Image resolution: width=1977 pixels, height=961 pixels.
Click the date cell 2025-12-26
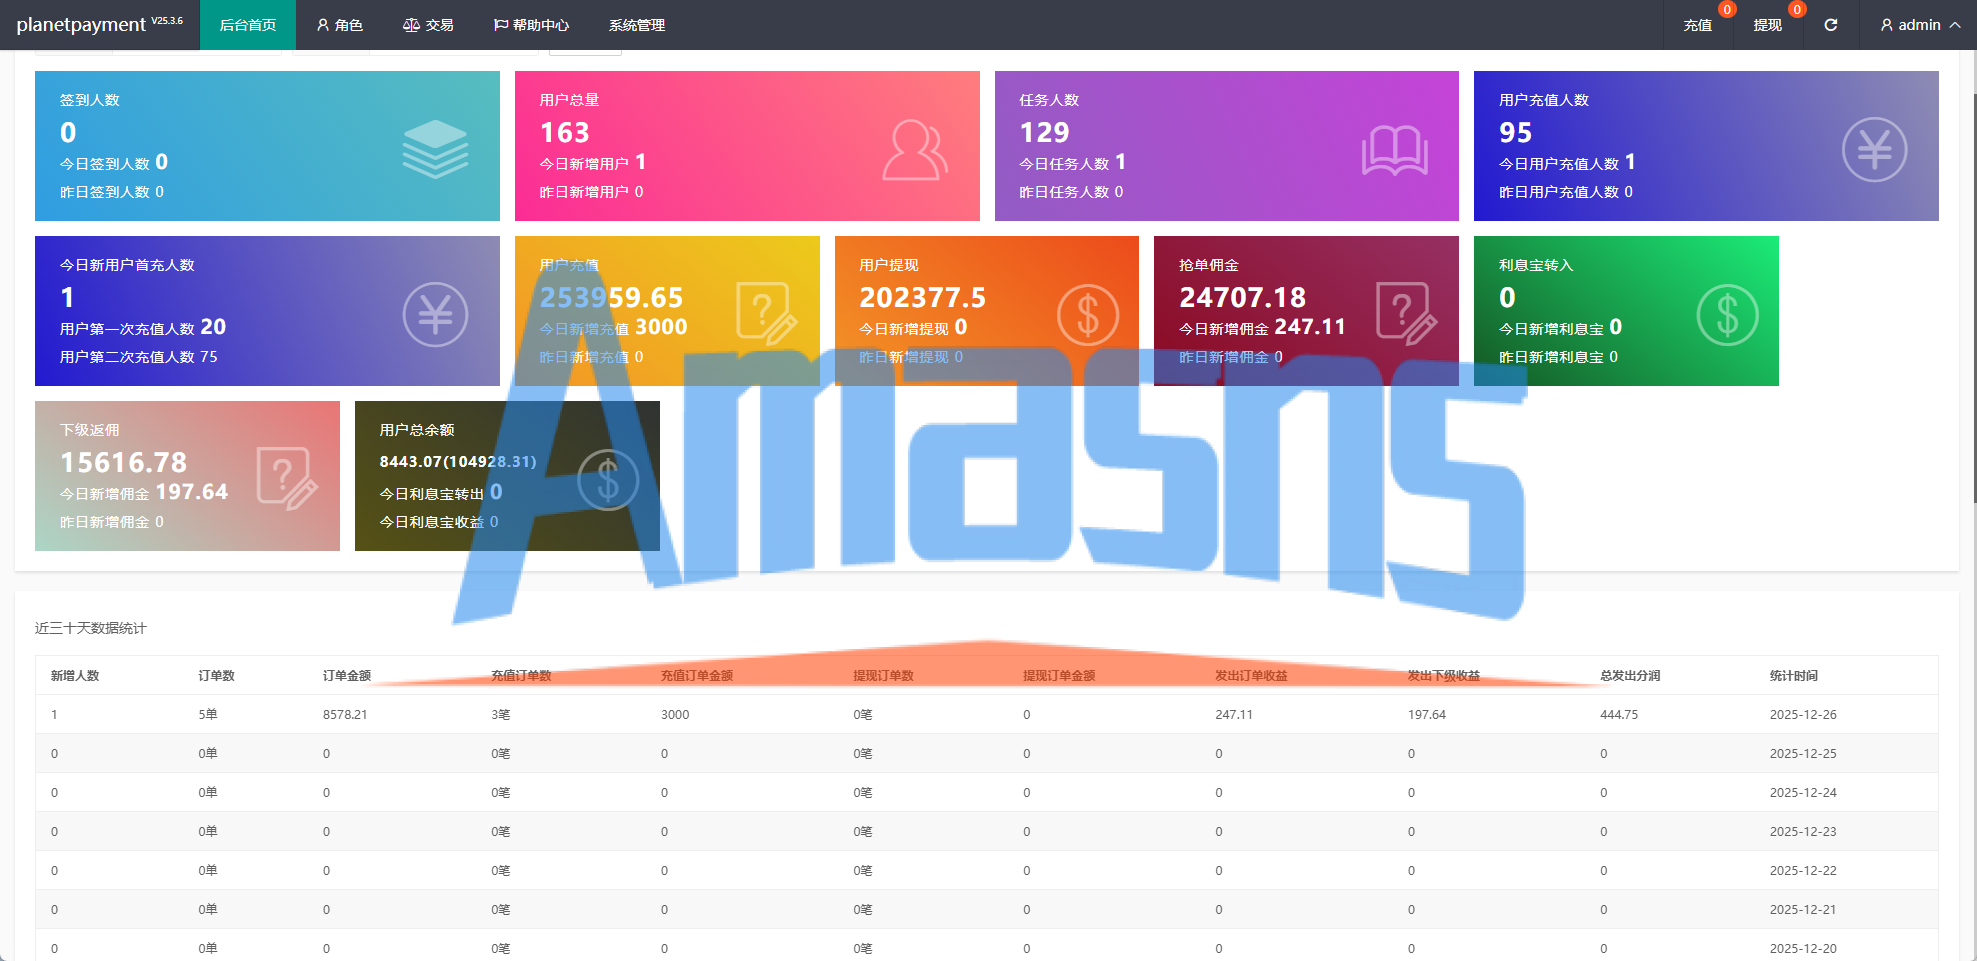pyautogui.click(x=1803, y=715)
